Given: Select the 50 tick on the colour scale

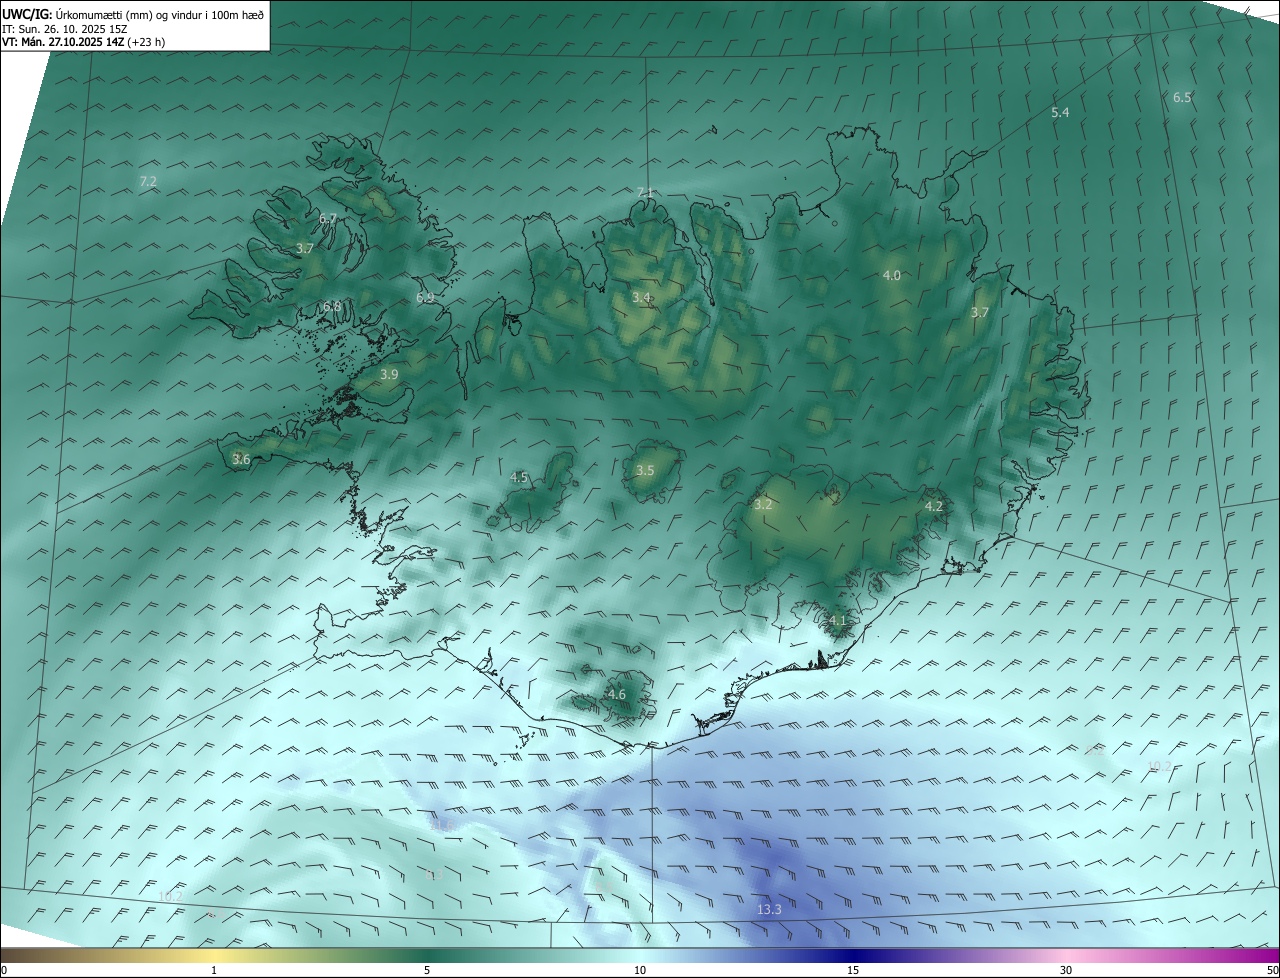Looking at the screenshot, I should click(1272, 970).
